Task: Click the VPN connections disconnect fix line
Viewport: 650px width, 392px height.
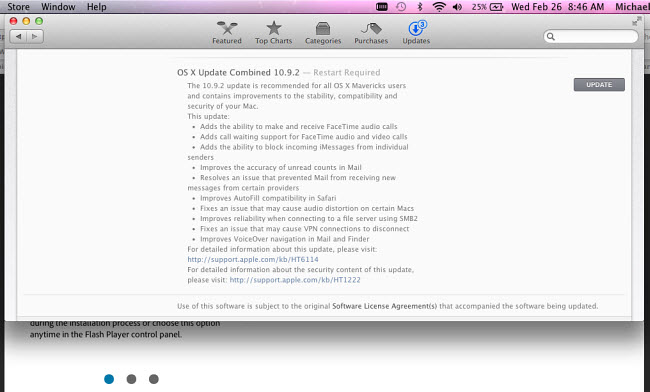Action: pyautogui.click(x=304, y=229)
